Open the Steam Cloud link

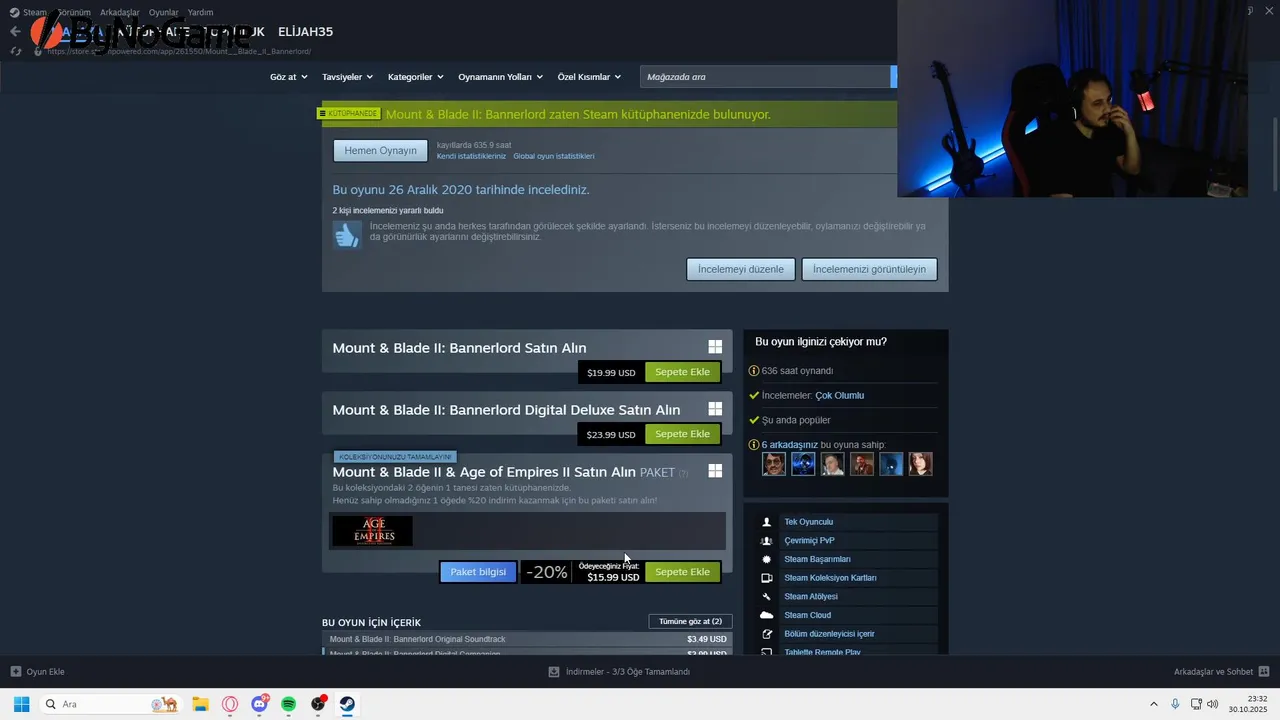807,615
